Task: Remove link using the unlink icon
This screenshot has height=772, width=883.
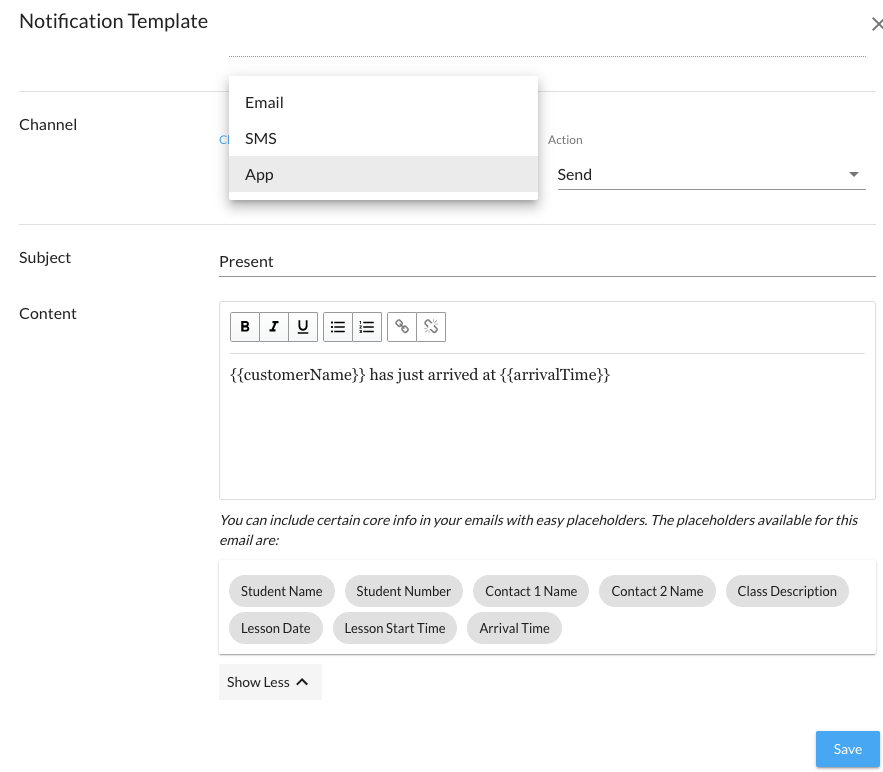Action: coord(431,327)
